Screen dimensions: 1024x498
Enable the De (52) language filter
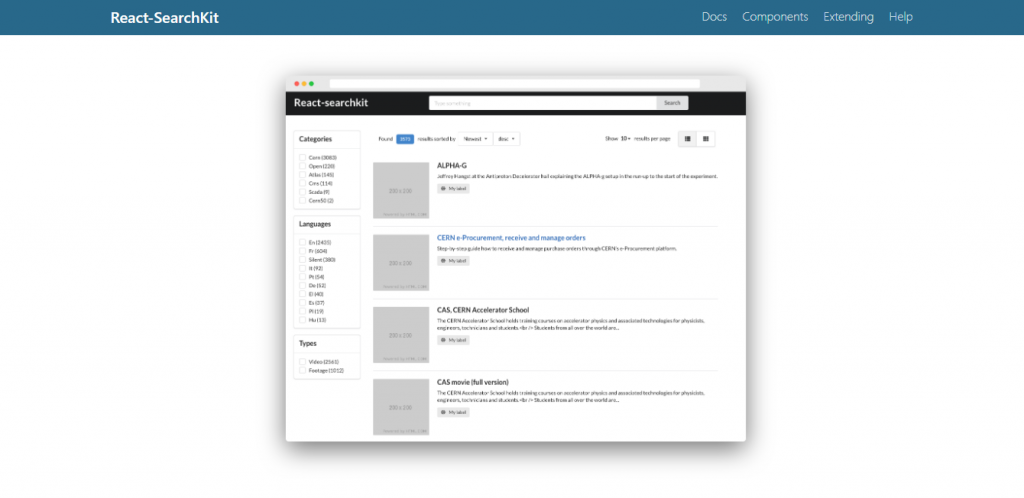pyautogui.click(x=302, y=285)
